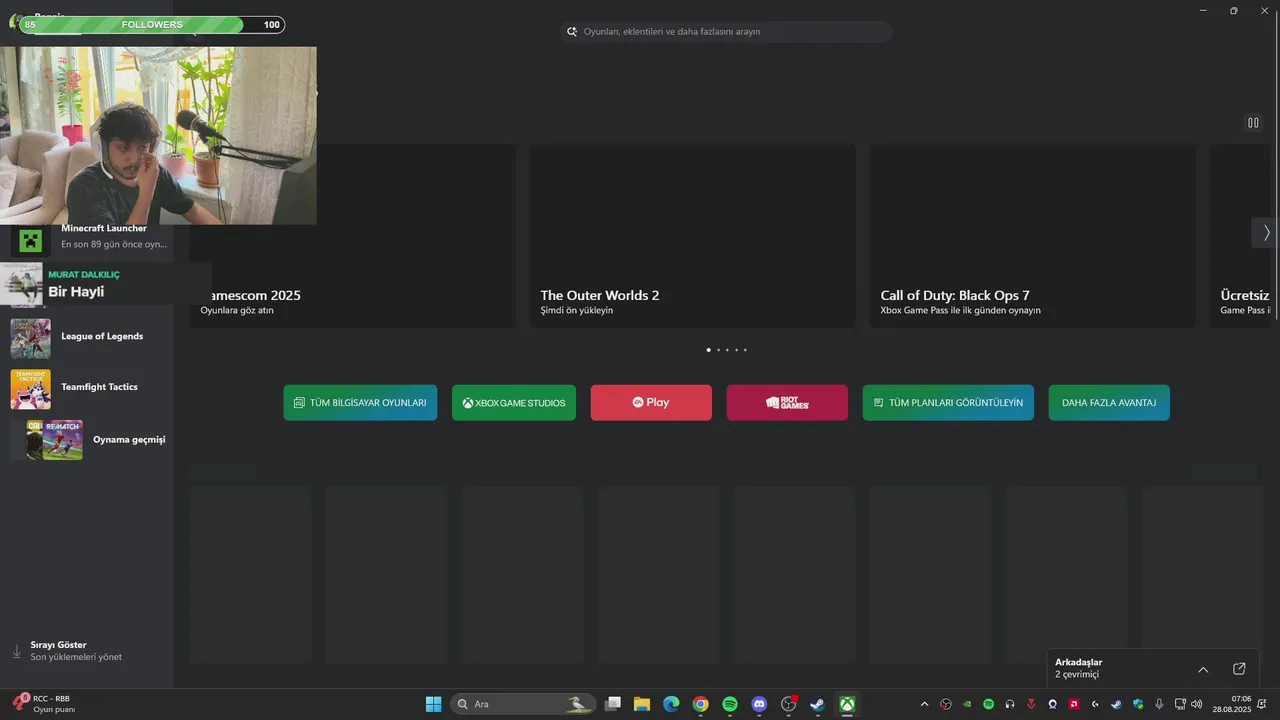Open the Windows Start menu
The image size is (1280, 720).
coord(433,704)
